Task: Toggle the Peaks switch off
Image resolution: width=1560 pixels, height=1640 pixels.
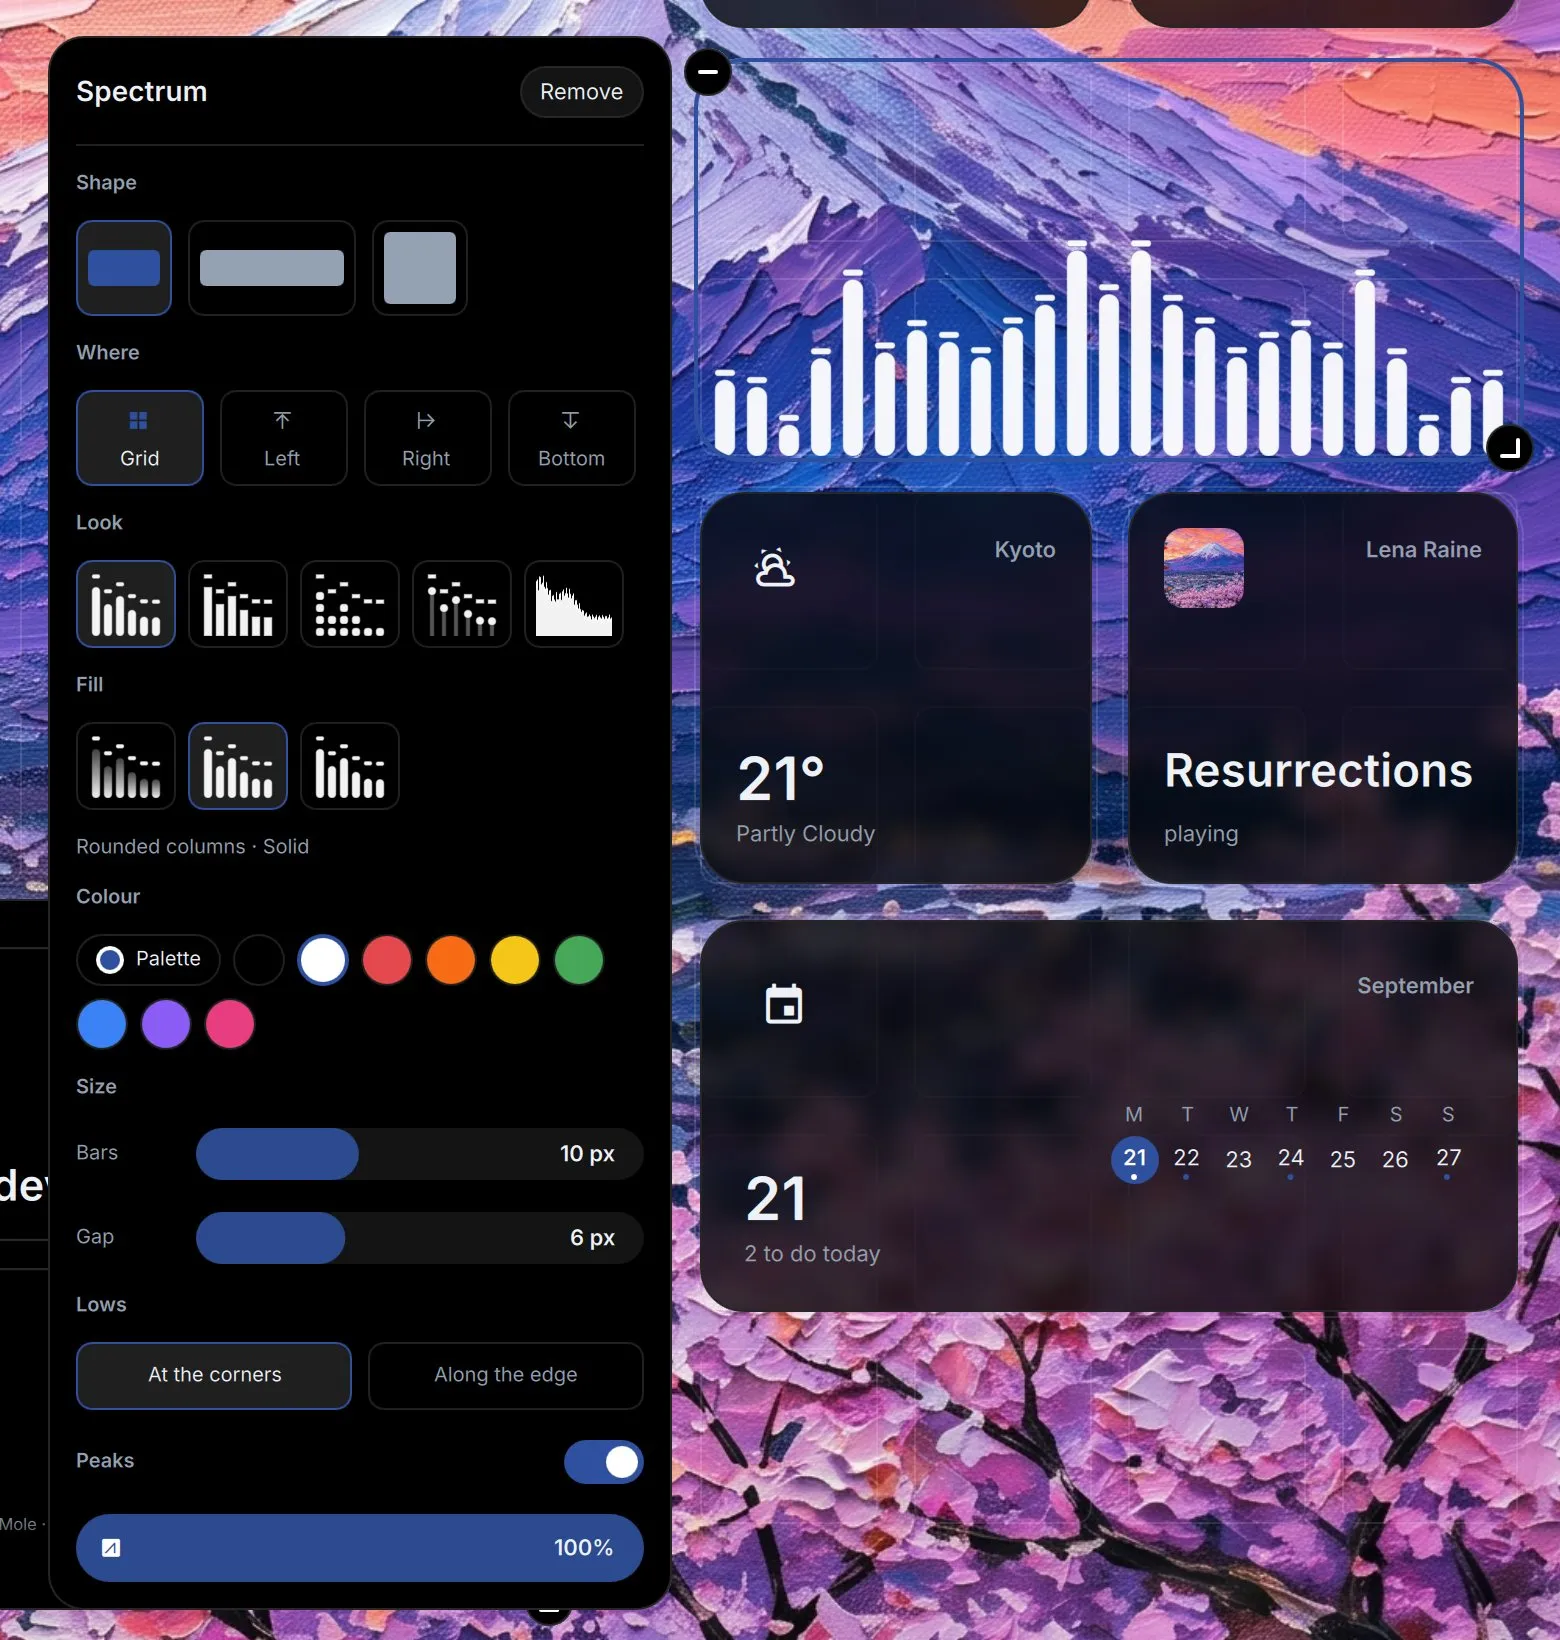Action: click(603, 1462)
